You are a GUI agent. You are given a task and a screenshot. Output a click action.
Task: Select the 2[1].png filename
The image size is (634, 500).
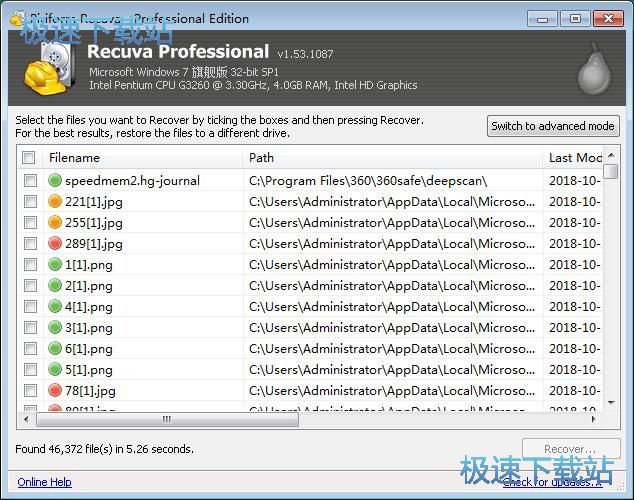click(x=89, y=286)
